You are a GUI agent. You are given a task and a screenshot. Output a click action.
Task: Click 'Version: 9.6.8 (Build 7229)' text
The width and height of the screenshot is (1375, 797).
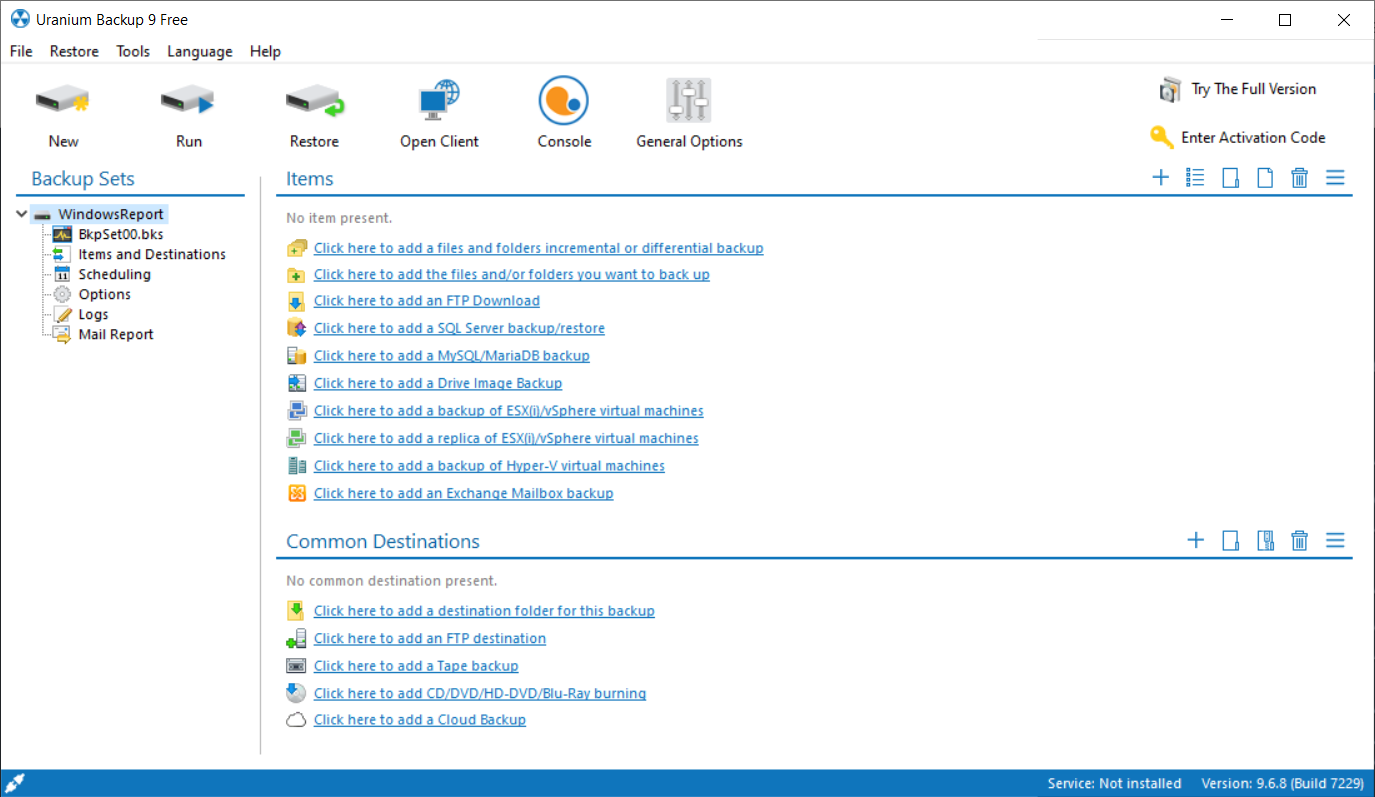pyautogui.click(x=1283, y=783)
